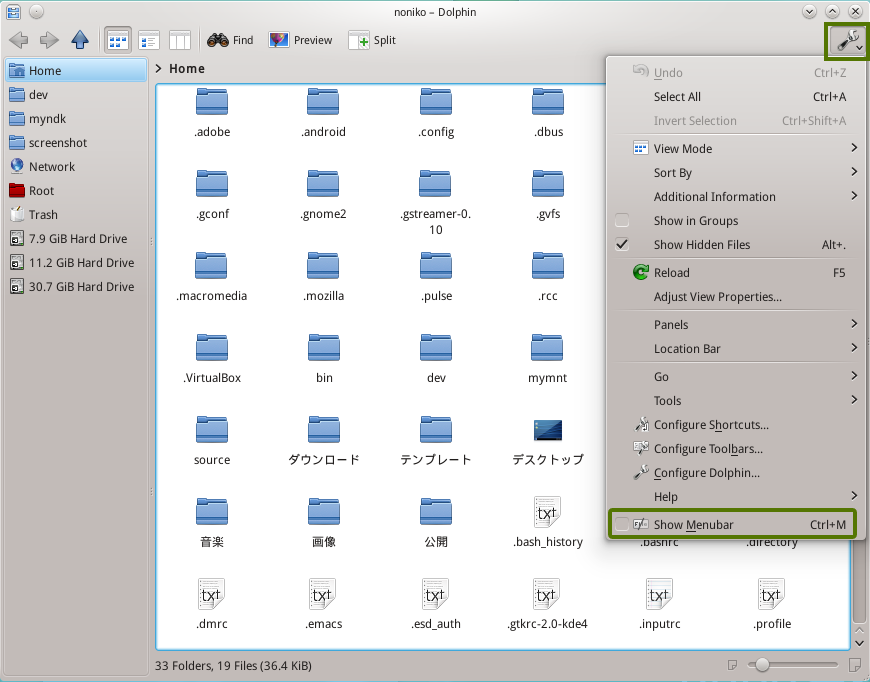Click the round on-all-desktops pin titlebar button

[37, 12]
